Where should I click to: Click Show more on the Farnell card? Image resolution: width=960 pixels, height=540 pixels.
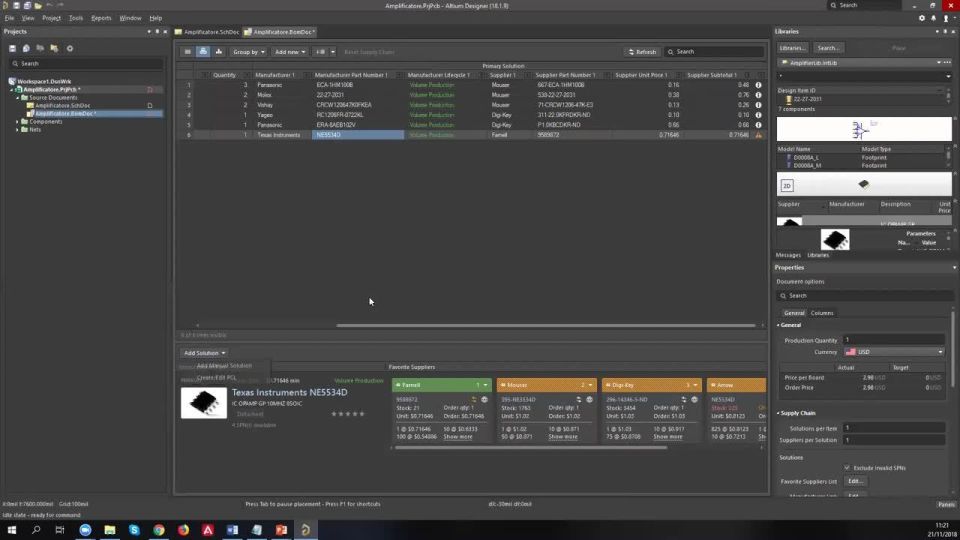[458, 437]
